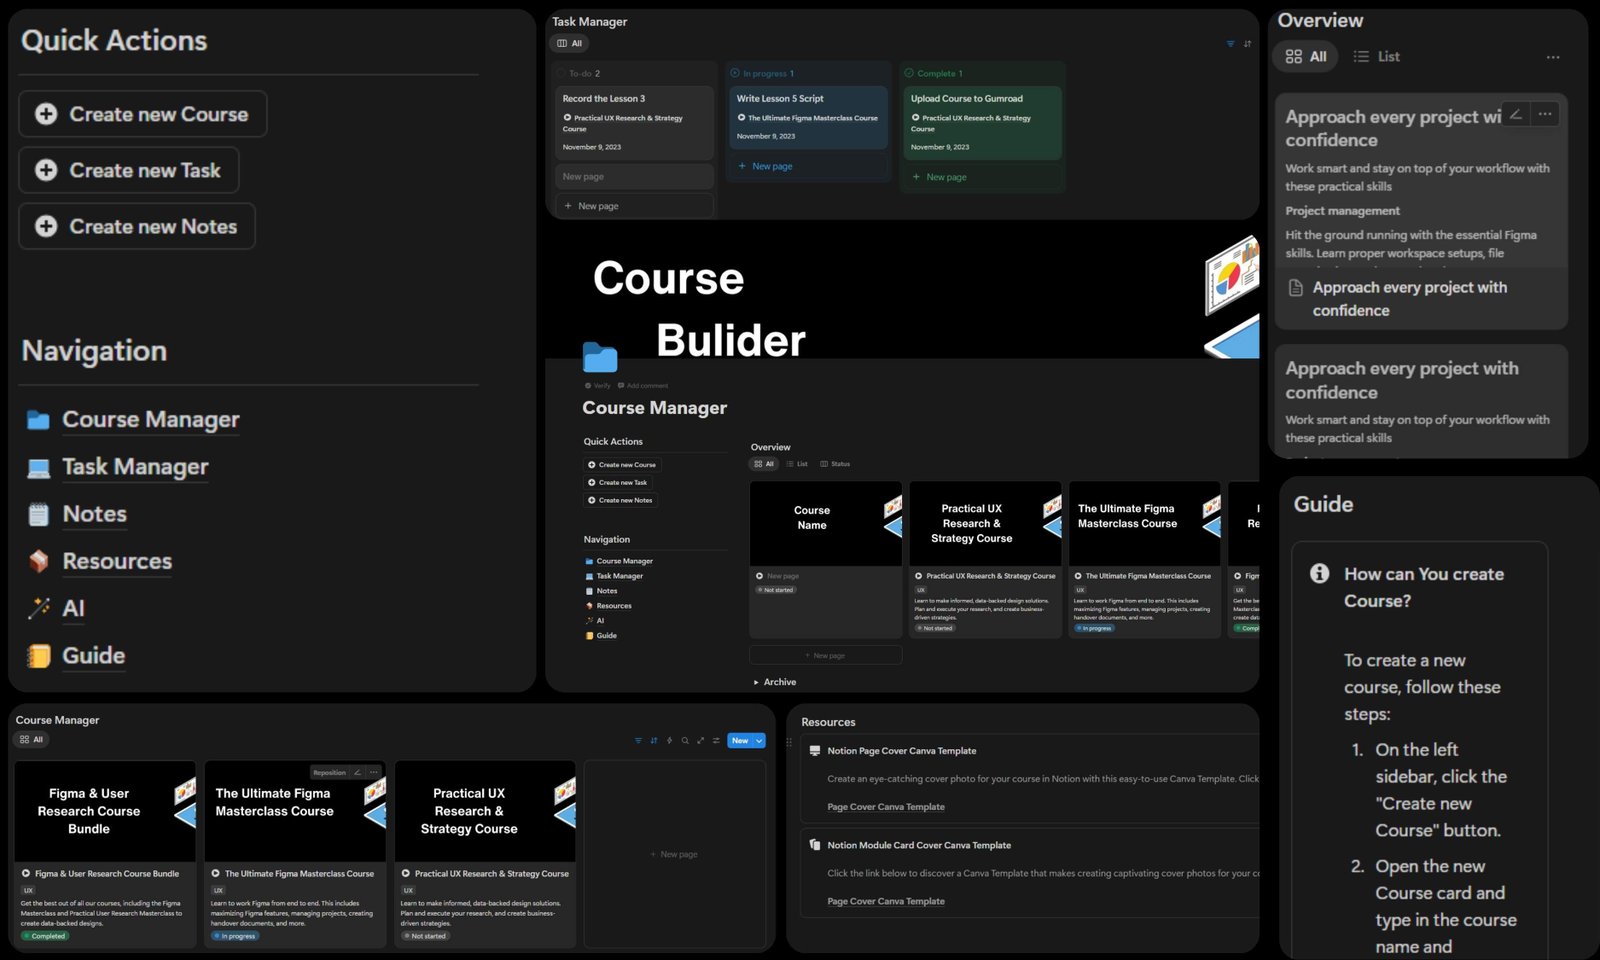1600x960 pixels.
Task: Switch to List tab in large Overview panel
Action: (1376, 57)
